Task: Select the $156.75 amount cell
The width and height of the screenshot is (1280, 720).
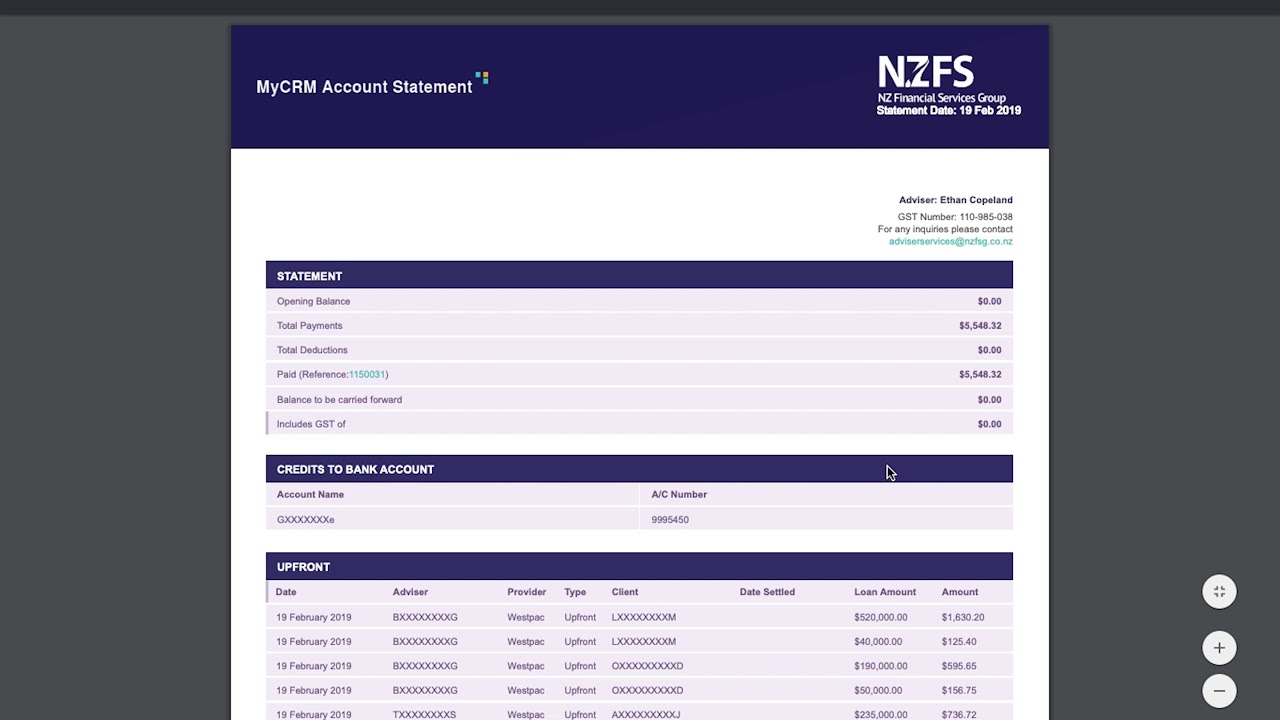Action: 959,690
